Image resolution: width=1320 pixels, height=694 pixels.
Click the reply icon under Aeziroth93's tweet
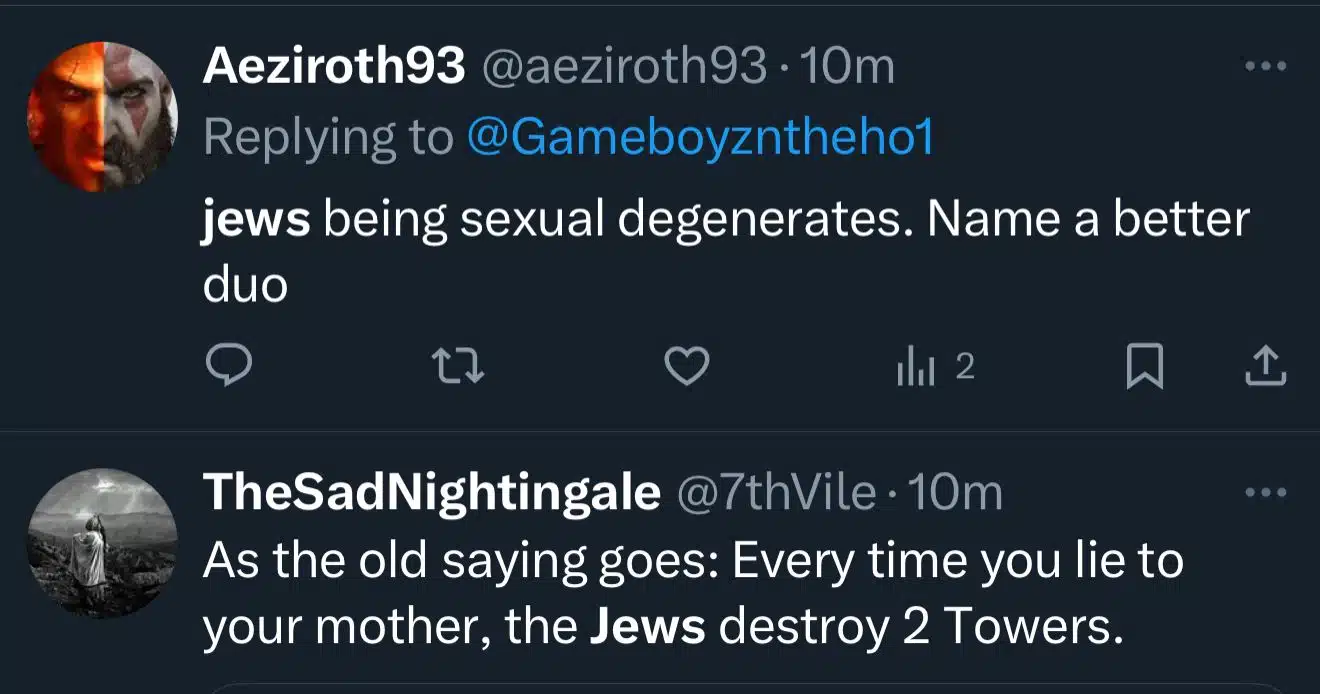231,367
